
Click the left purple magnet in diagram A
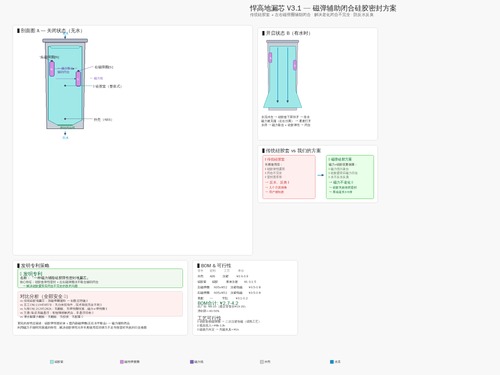pyautogui.click(x=52, y=69)
